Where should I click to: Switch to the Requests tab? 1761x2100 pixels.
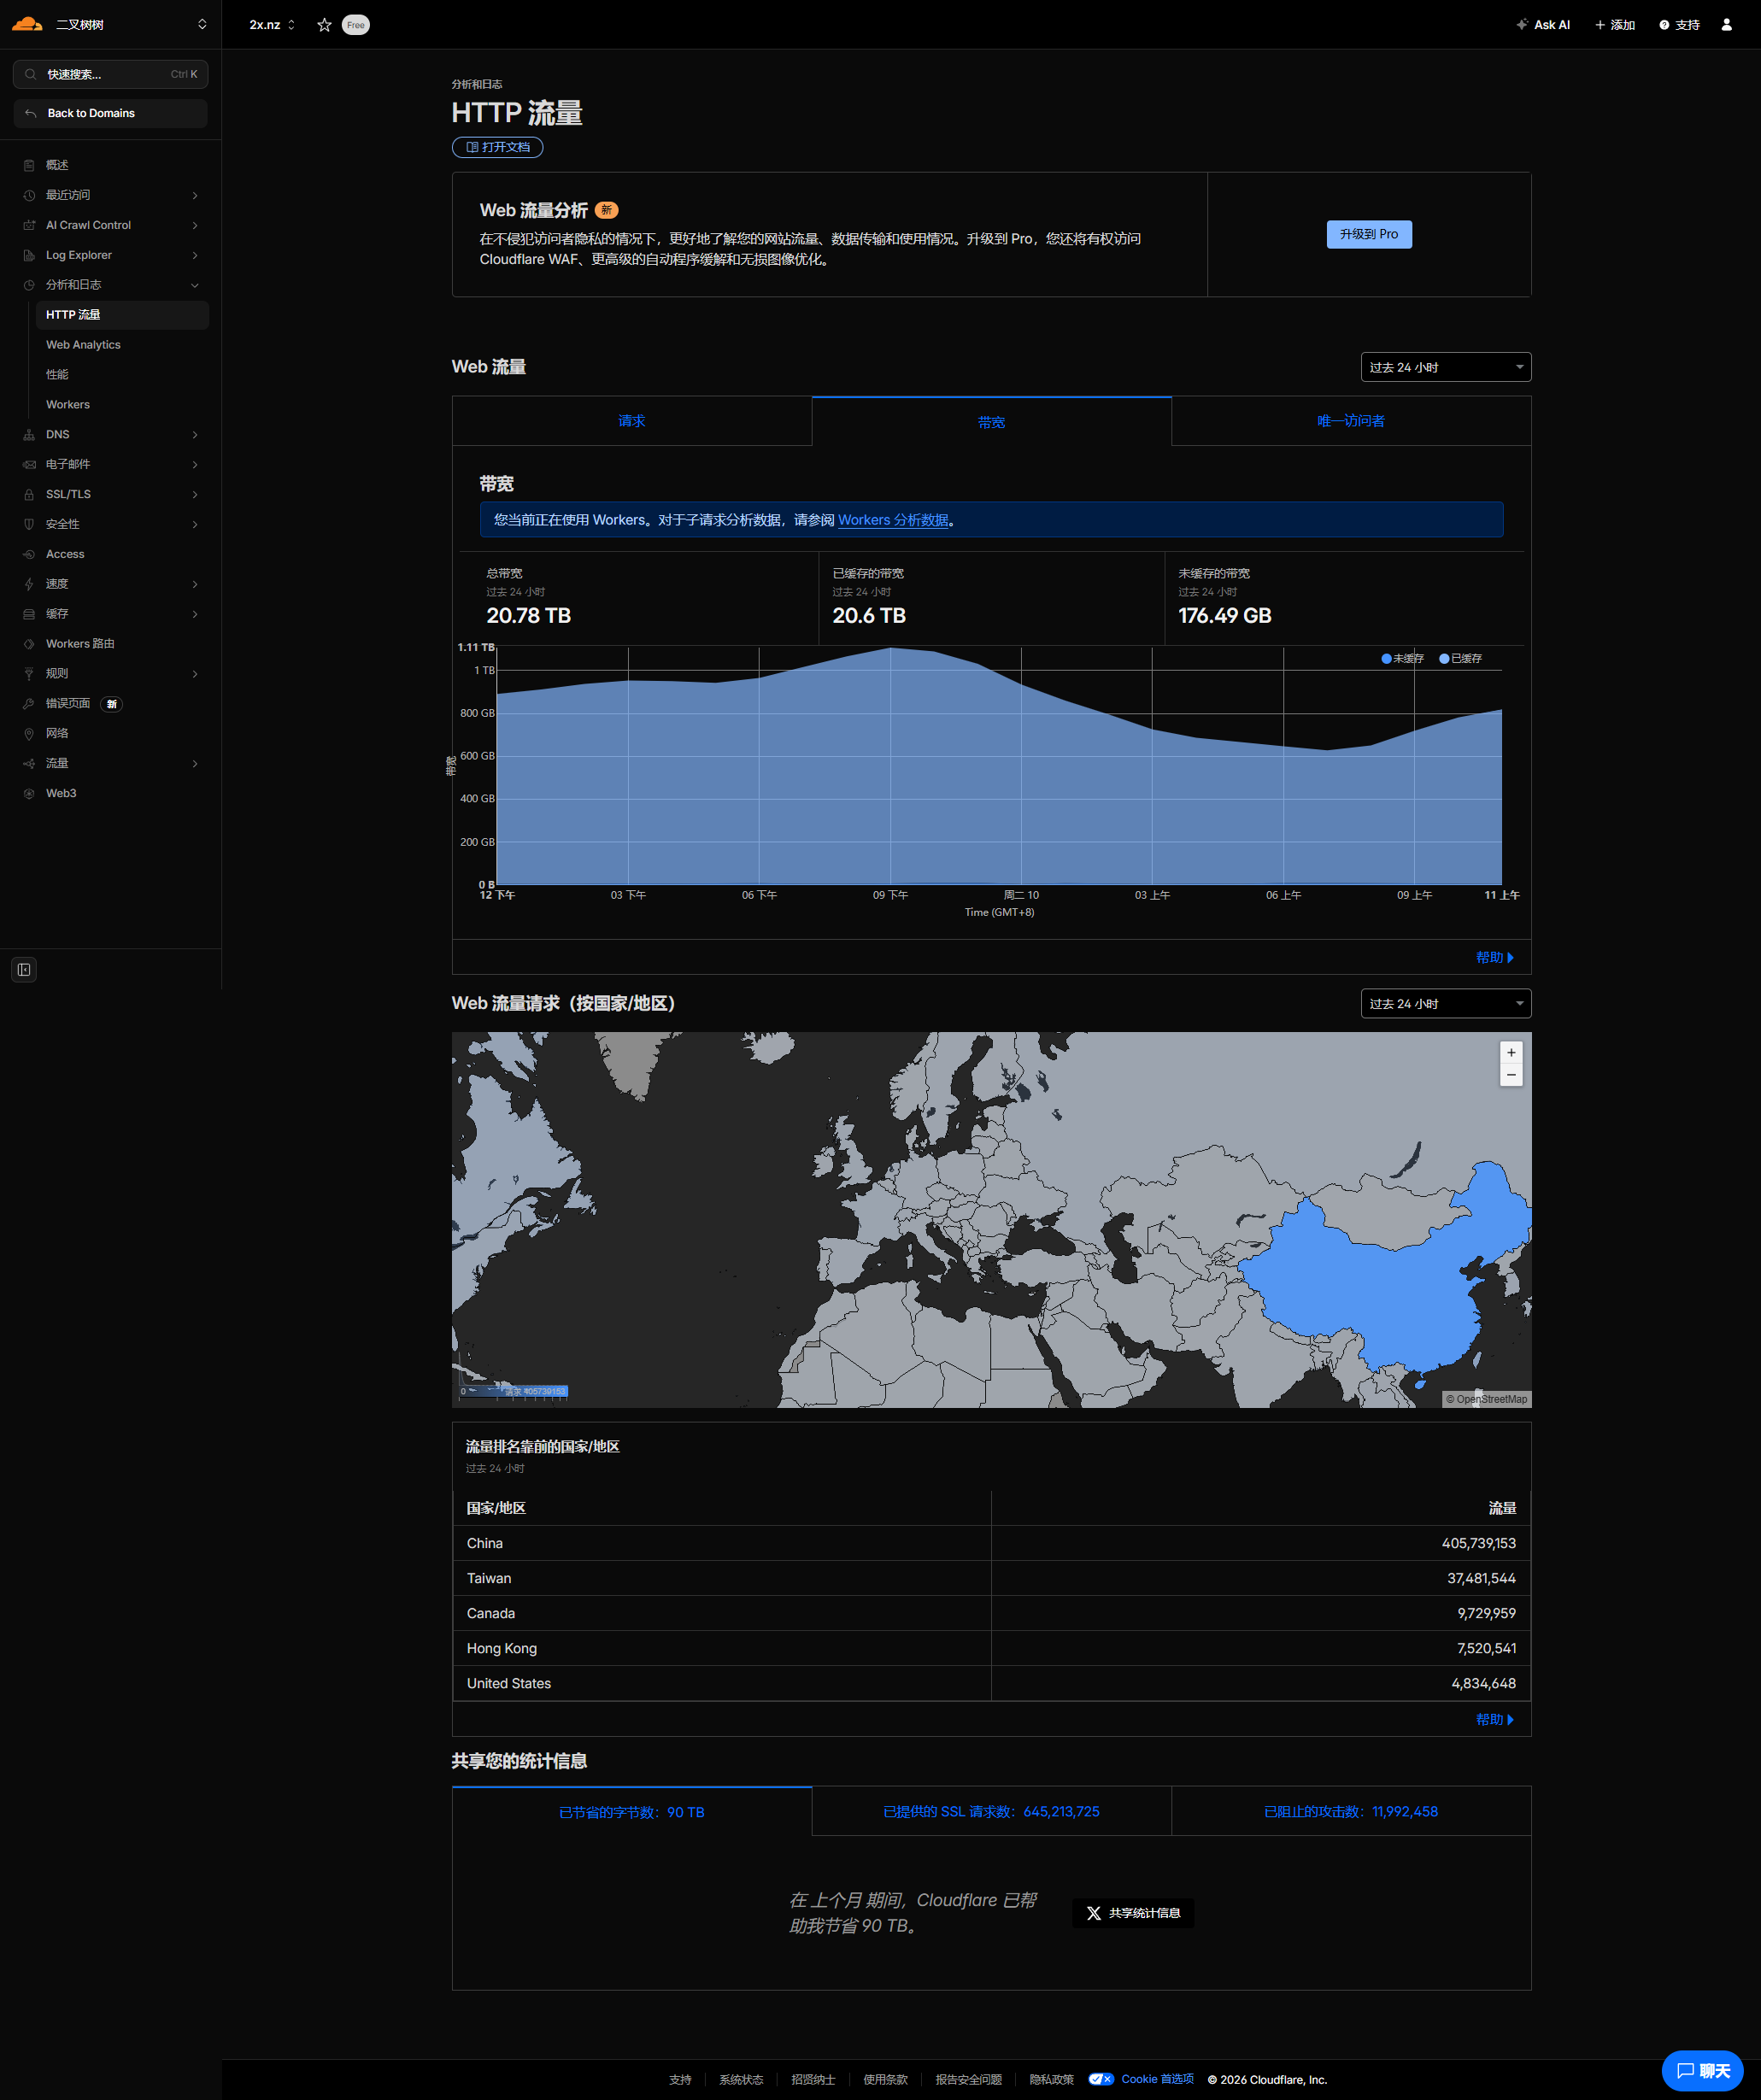(631, 421)
